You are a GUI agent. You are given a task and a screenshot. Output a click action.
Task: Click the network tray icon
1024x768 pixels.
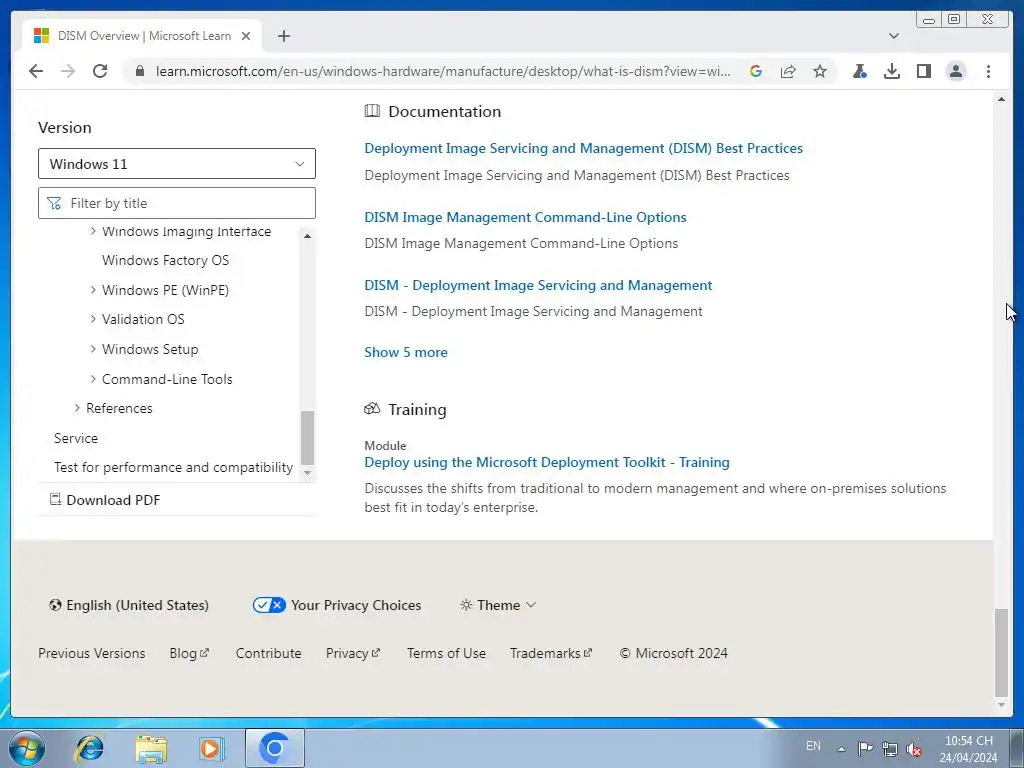(x=889, y=748)
